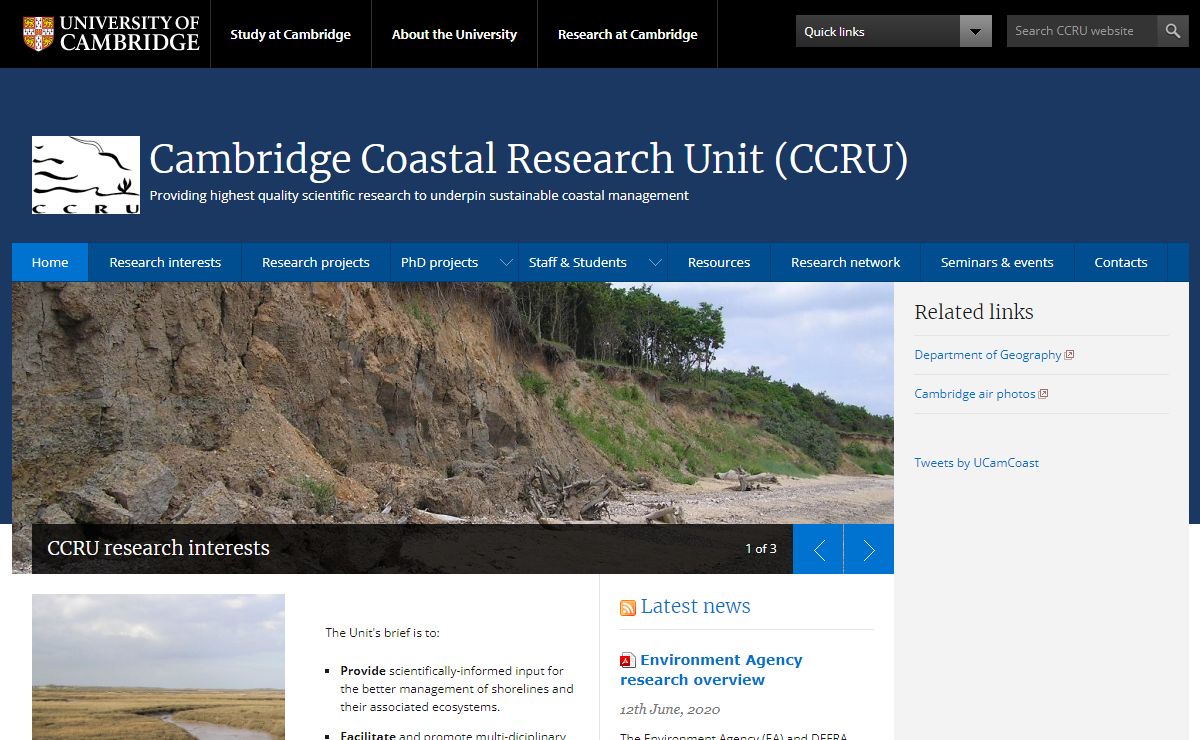This screenshot has width=1200, height=740.
Task: Click the coastal cliff carousel image
Action: (x=453, y=402)
